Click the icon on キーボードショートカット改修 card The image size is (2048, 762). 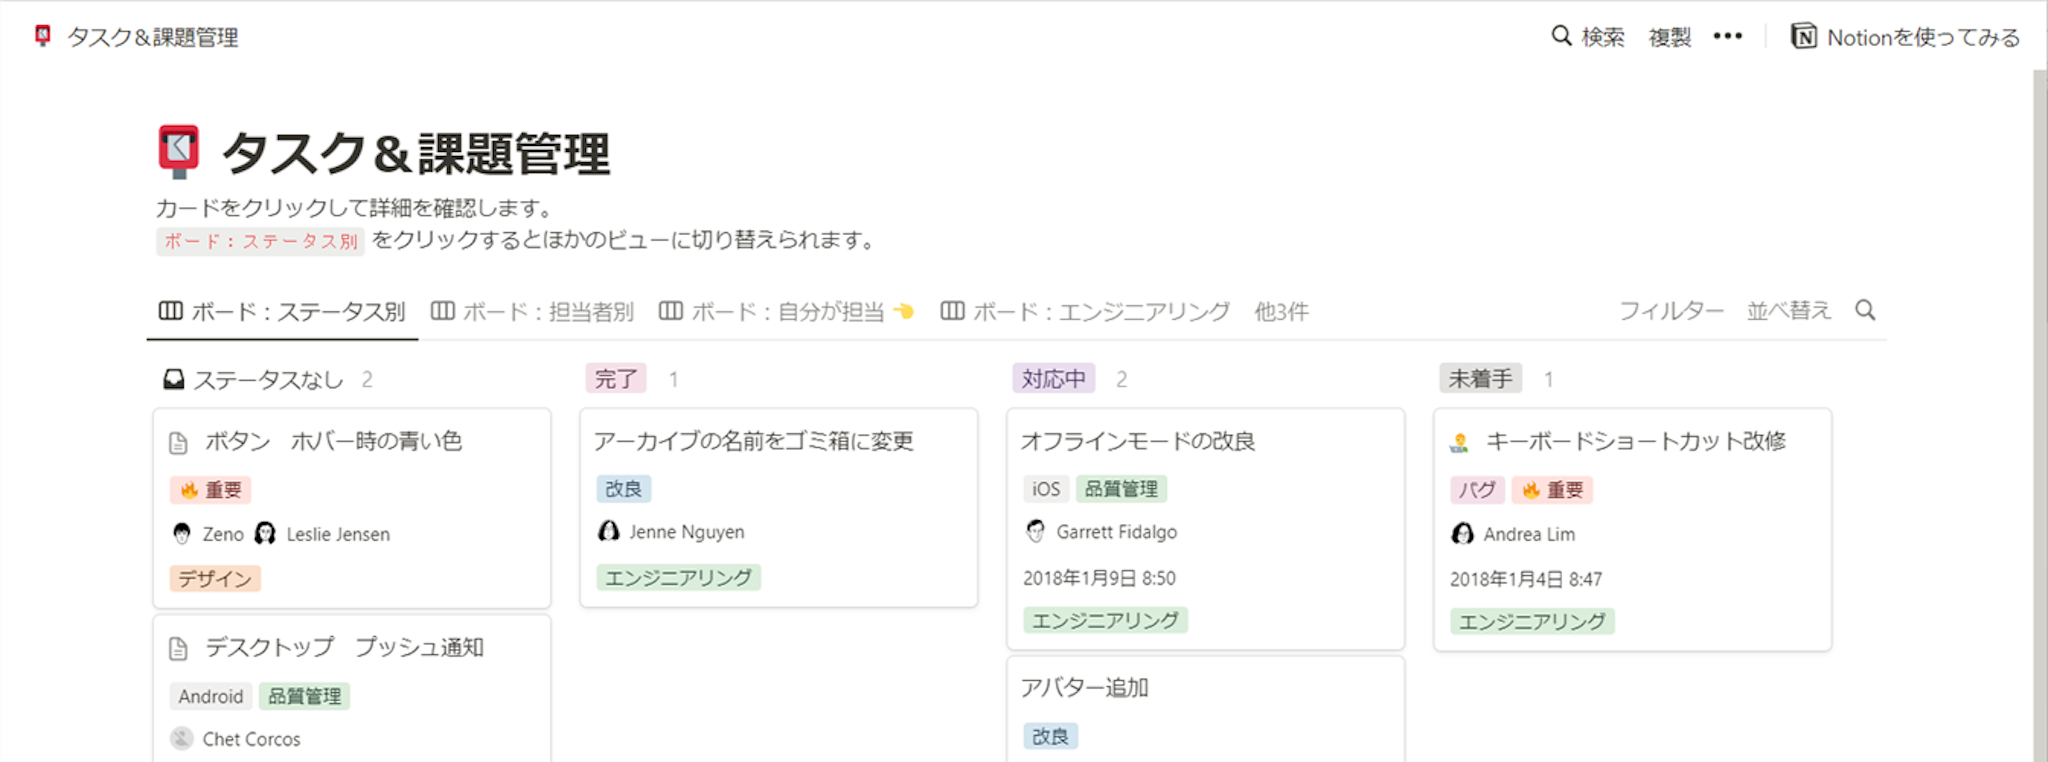tap(1460, 442)
